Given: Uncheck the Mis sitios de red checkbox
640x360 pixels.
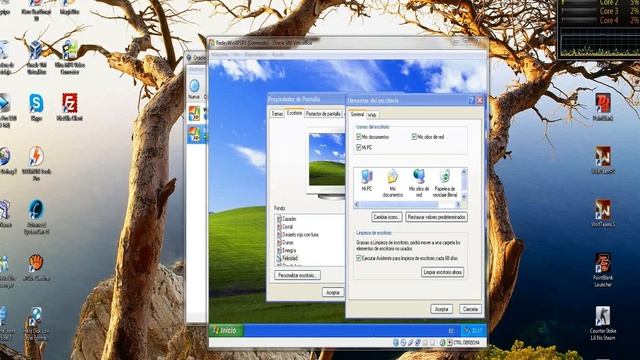Looking at the screenshot, I should (x=414, y=137).
